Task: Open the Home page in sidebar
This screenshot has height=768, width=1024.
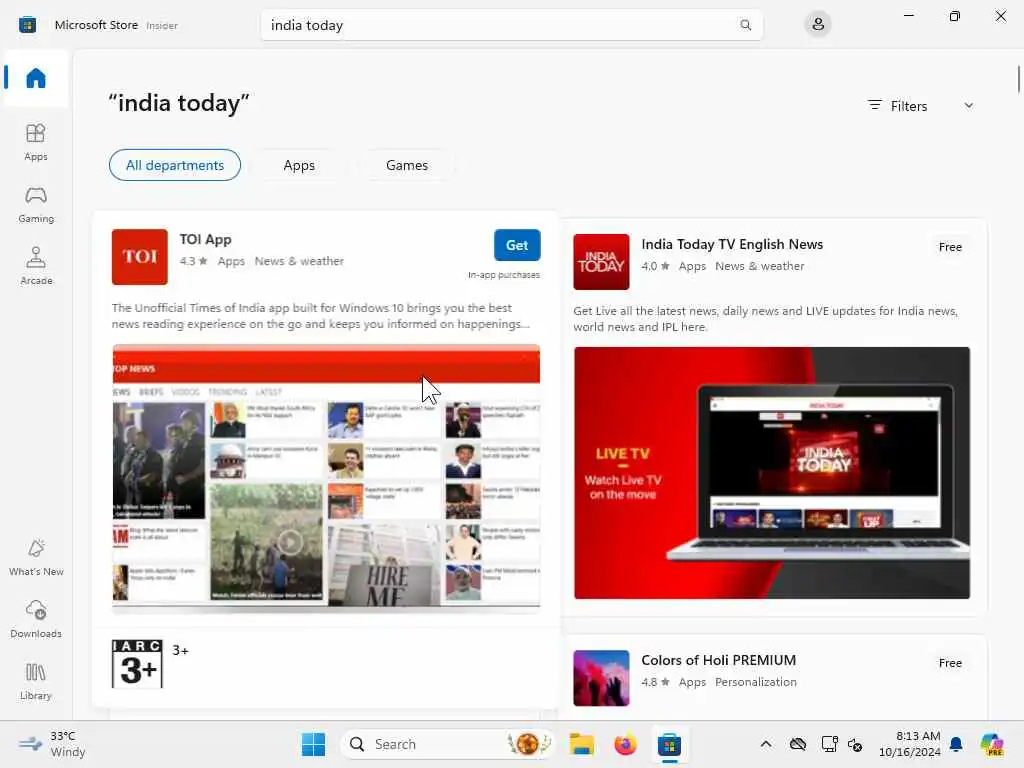Action: 36,78
